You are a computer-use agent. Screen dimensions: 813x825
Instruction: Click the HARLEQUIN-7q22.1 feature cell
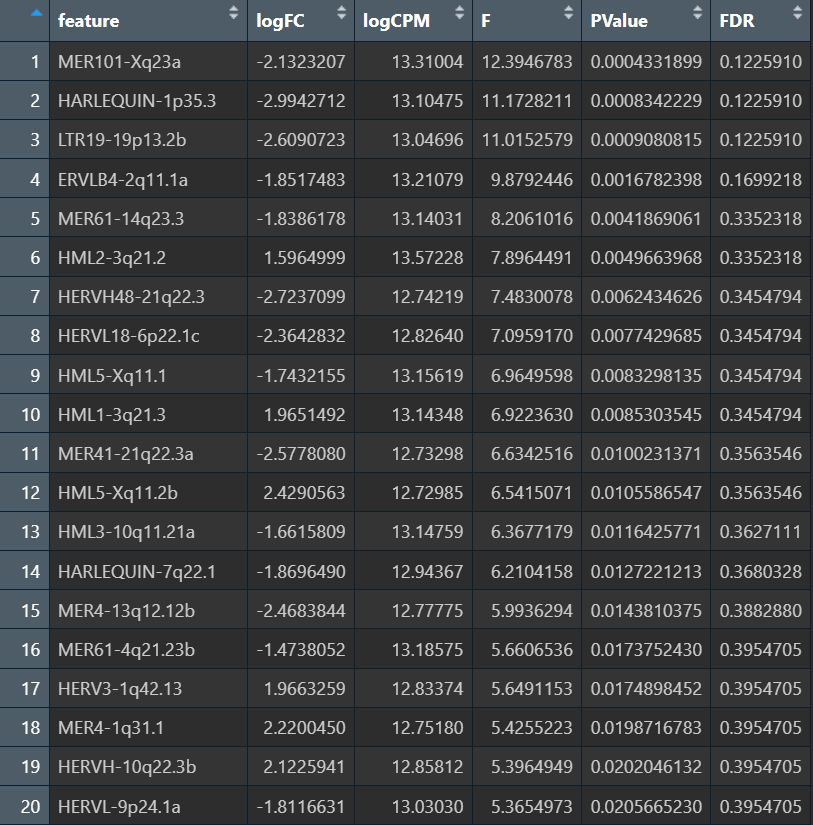click(x=136, y=572)
